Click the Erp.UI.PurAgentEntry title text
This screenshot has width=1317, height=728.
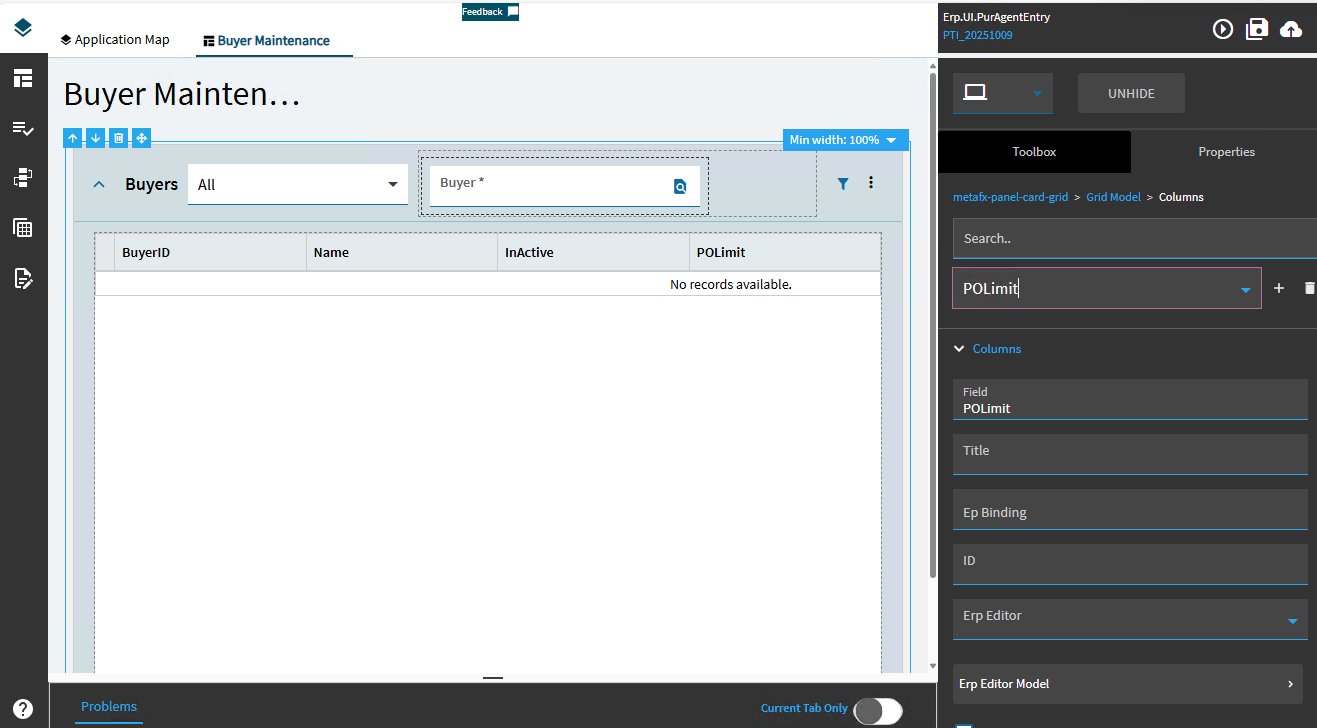point(996,17)
